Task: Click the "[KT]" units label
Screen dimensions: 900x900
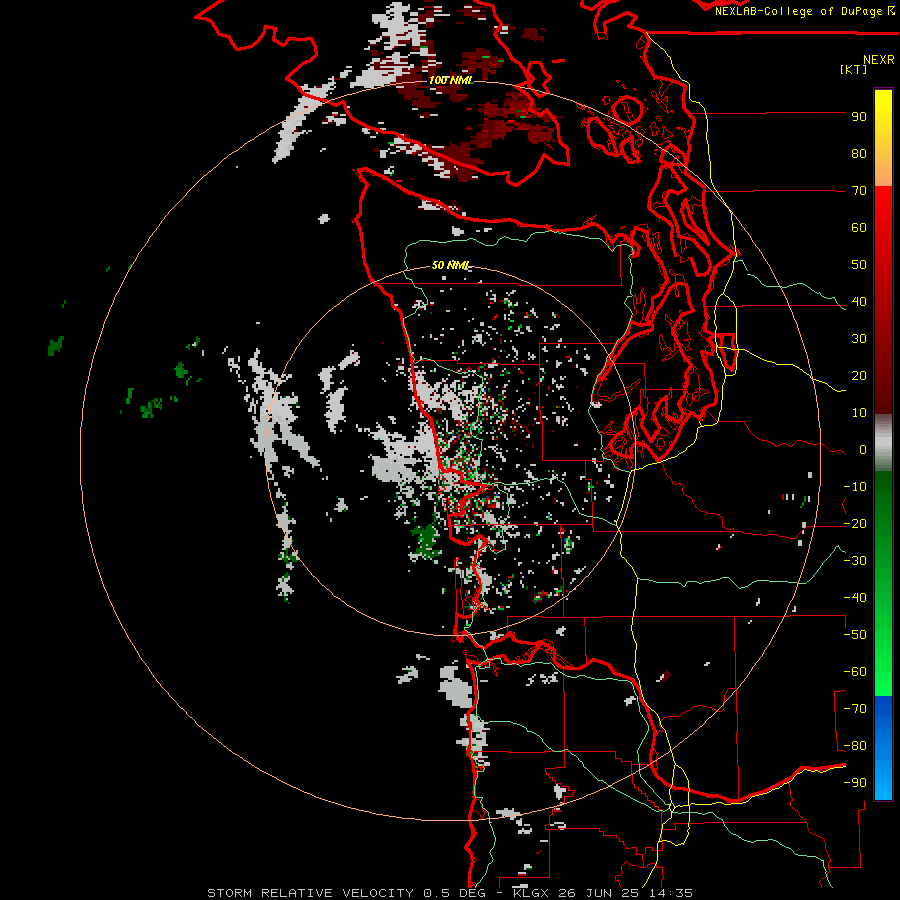Action: (853, 69)
